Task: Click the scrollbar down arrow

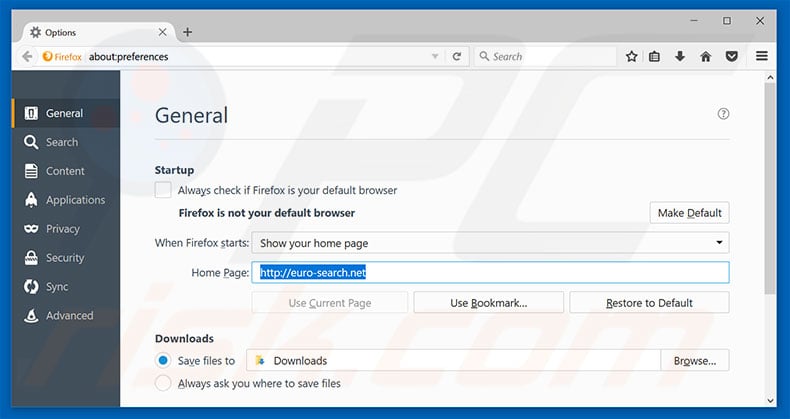Action: (770, 401)
